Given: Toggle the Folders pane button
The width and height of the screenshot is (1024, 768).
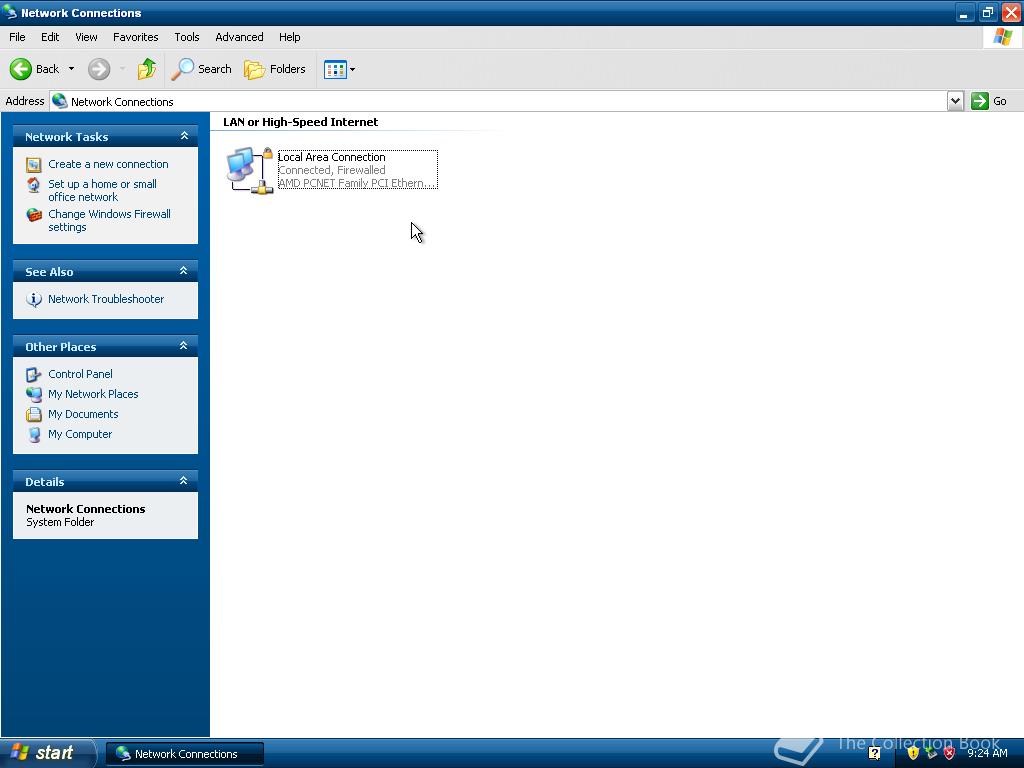Looking at the screenshot, I should (274, 69).
